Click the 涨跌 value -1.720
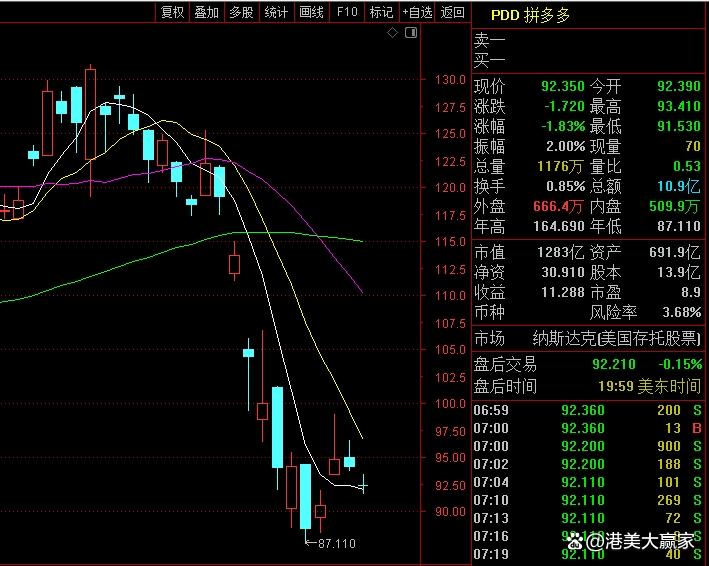709x566 pixels. click(x=564, y=106)
